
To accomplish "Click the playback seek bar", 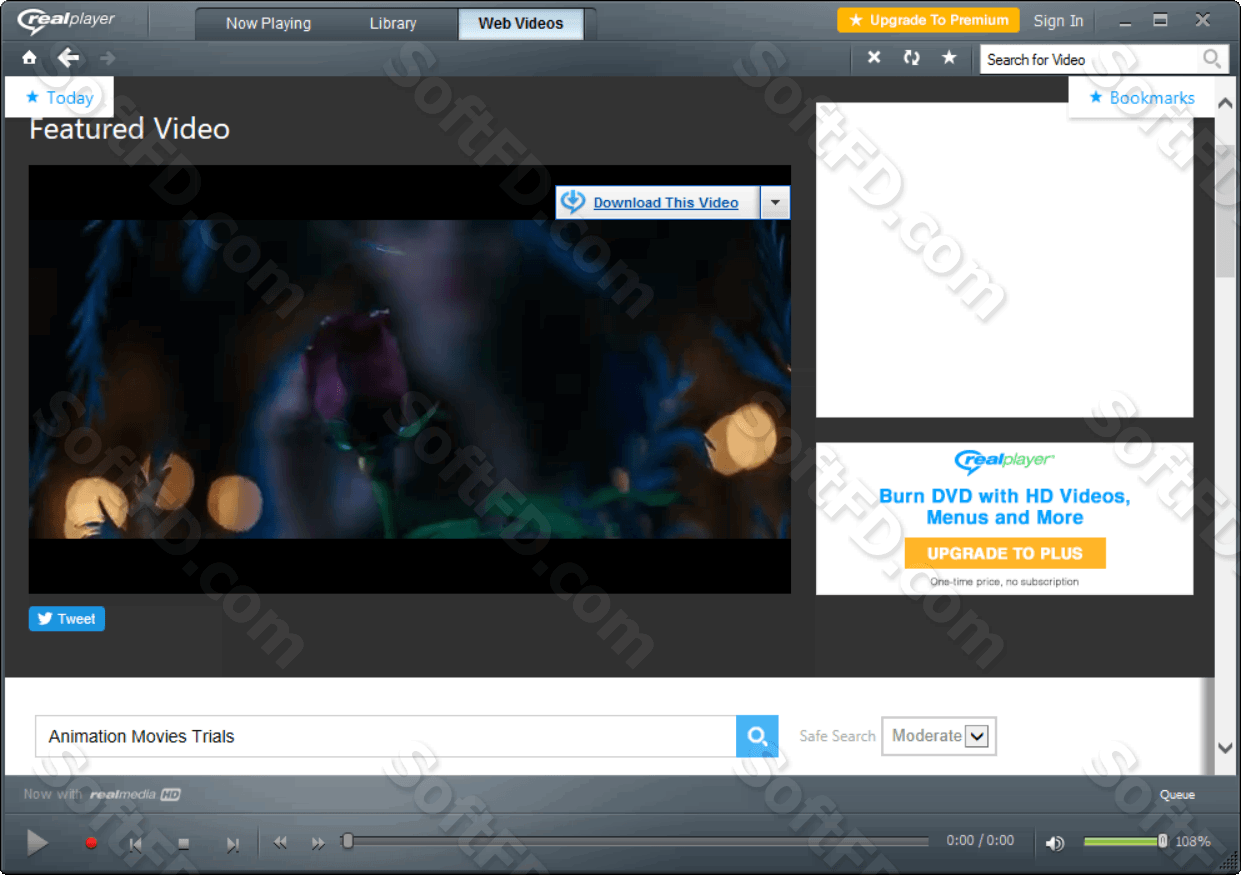I will click(x=637, y=841).
